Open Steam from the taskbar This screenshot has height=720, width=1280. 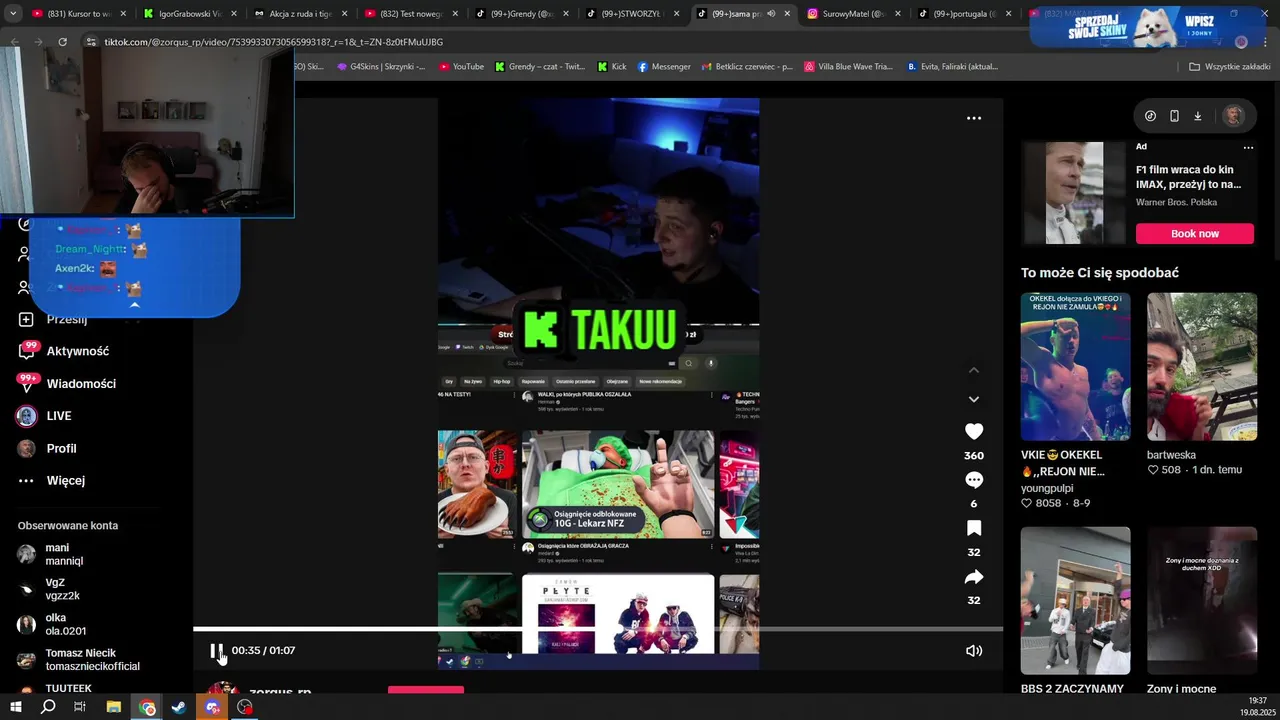tap(179, 707)
